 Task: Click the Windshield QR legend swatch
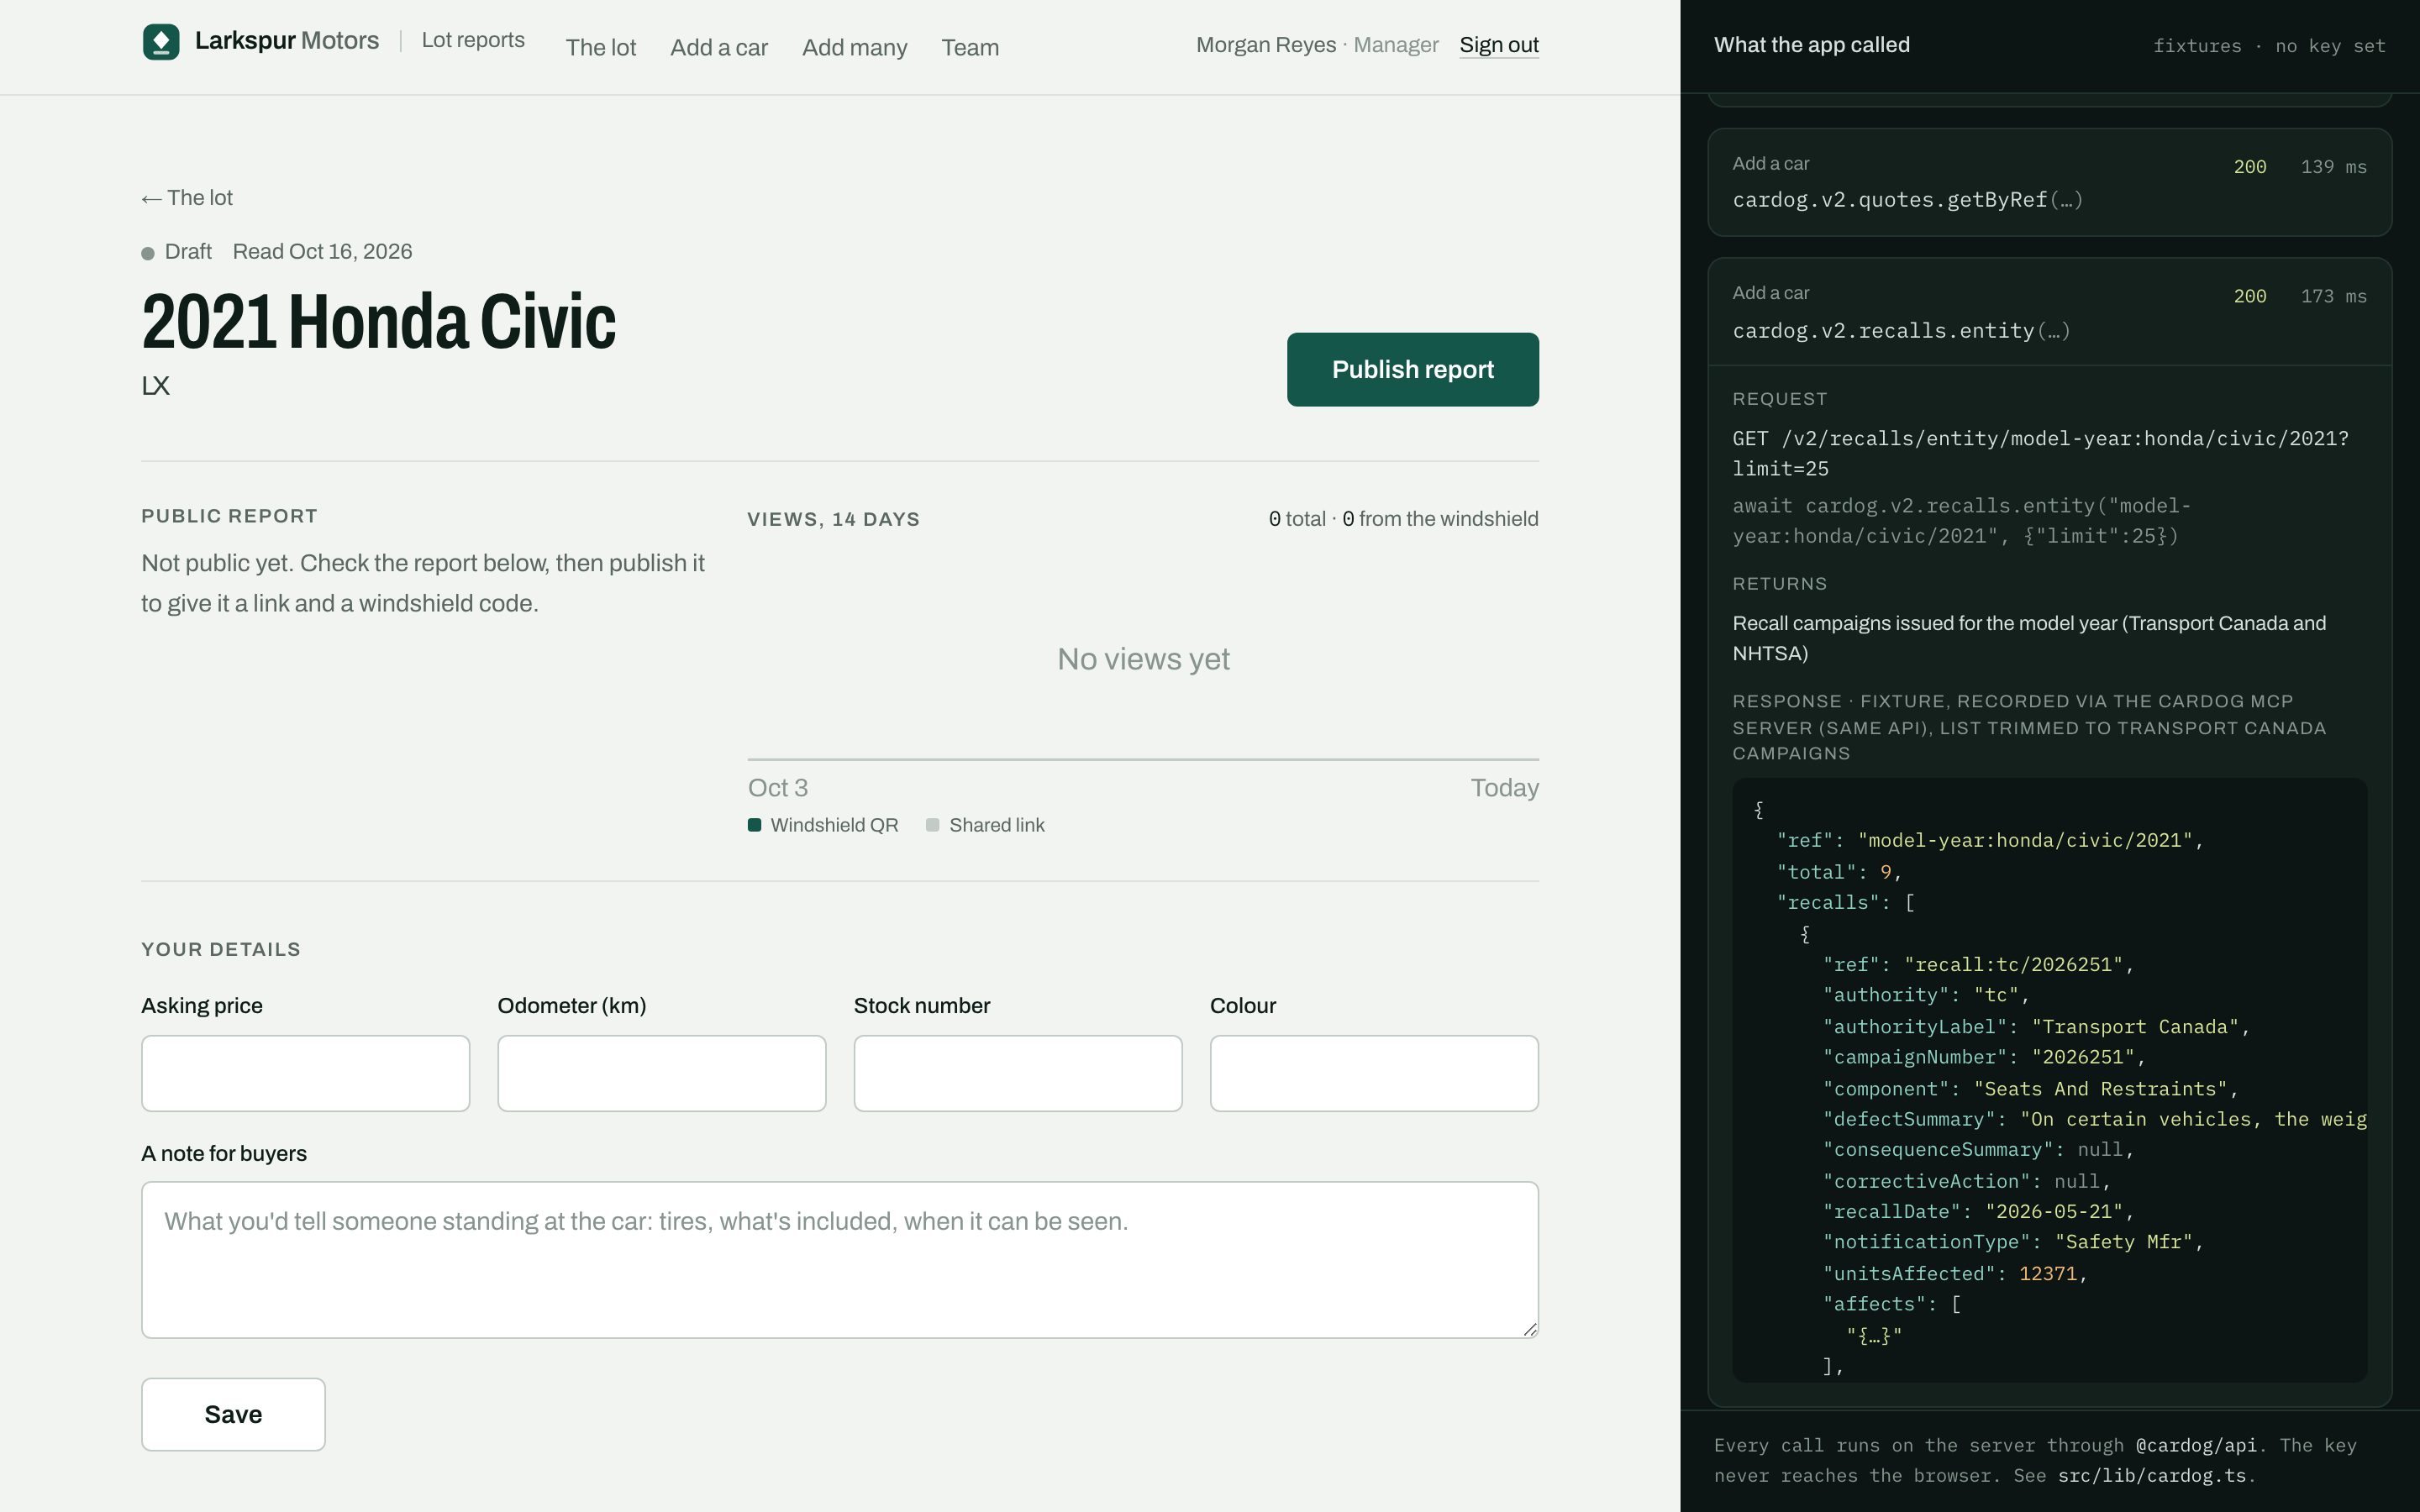point(755,825)
